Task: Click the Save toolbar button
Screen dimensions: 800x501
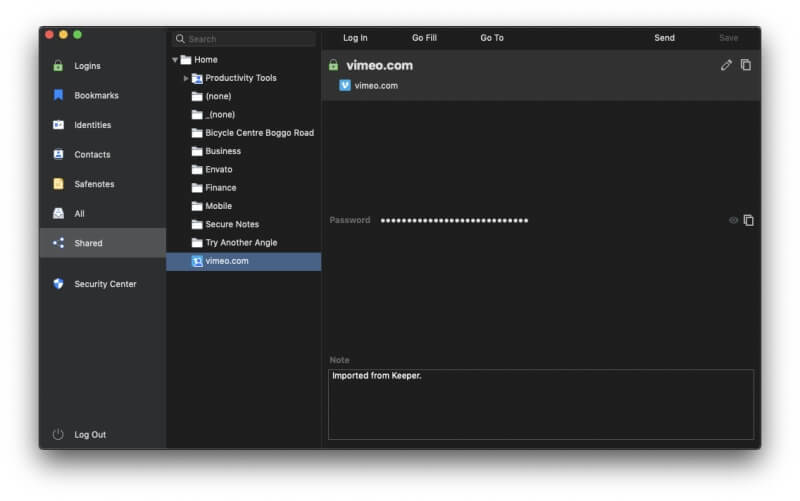Action: coord(729,38)
